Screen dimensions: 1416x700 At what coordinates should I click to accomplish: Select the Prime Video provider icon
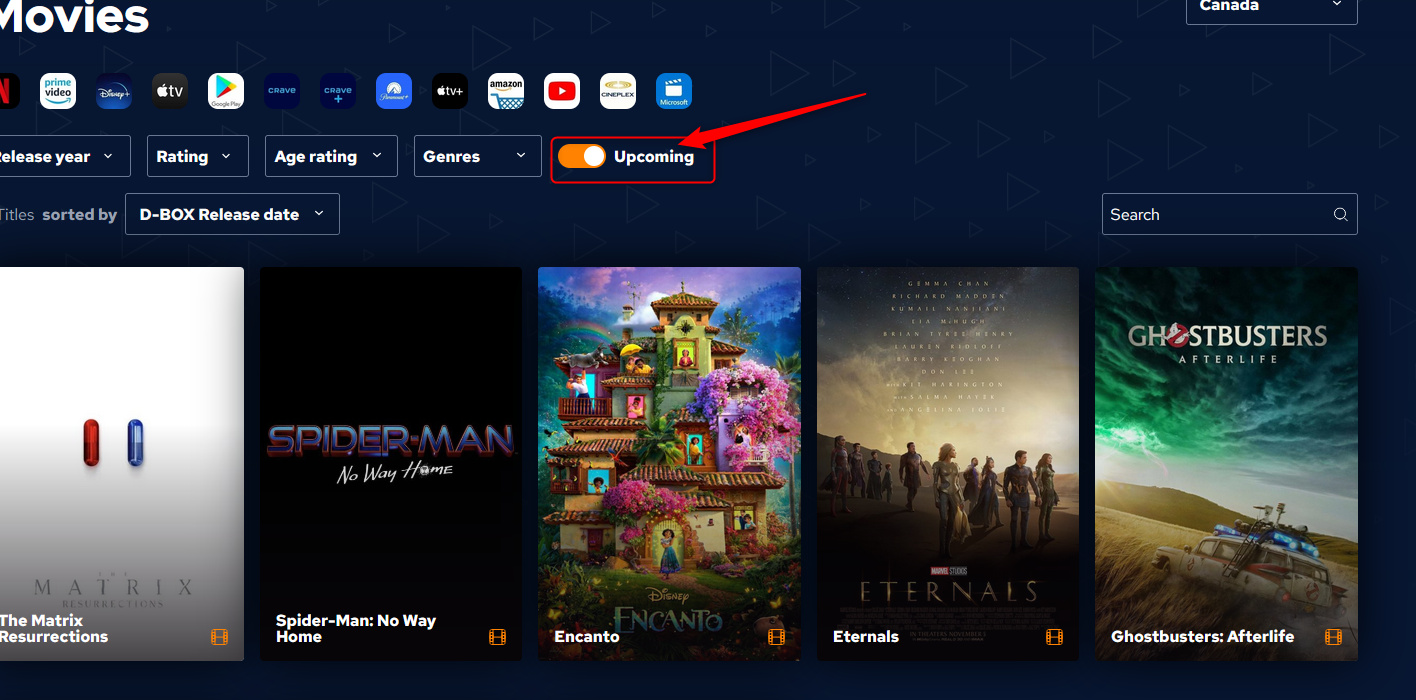click(x=58, y=91)
